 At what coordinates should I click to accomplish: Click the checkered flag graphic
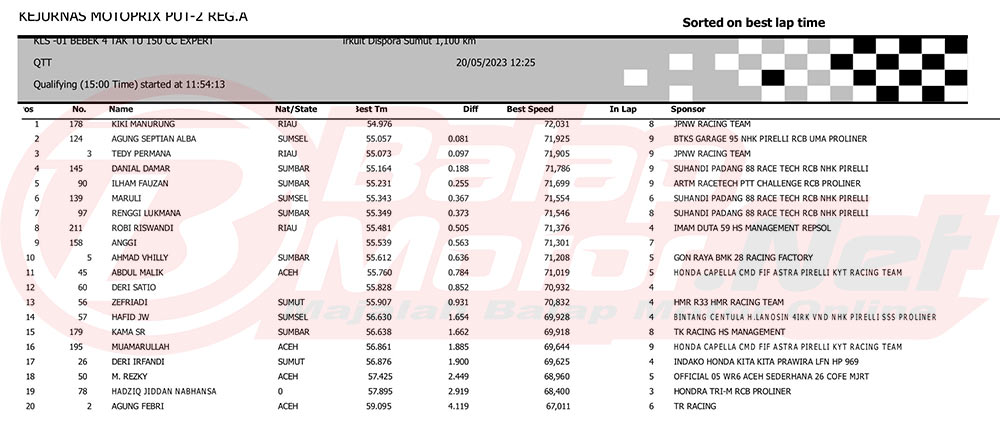coord(795,69)
